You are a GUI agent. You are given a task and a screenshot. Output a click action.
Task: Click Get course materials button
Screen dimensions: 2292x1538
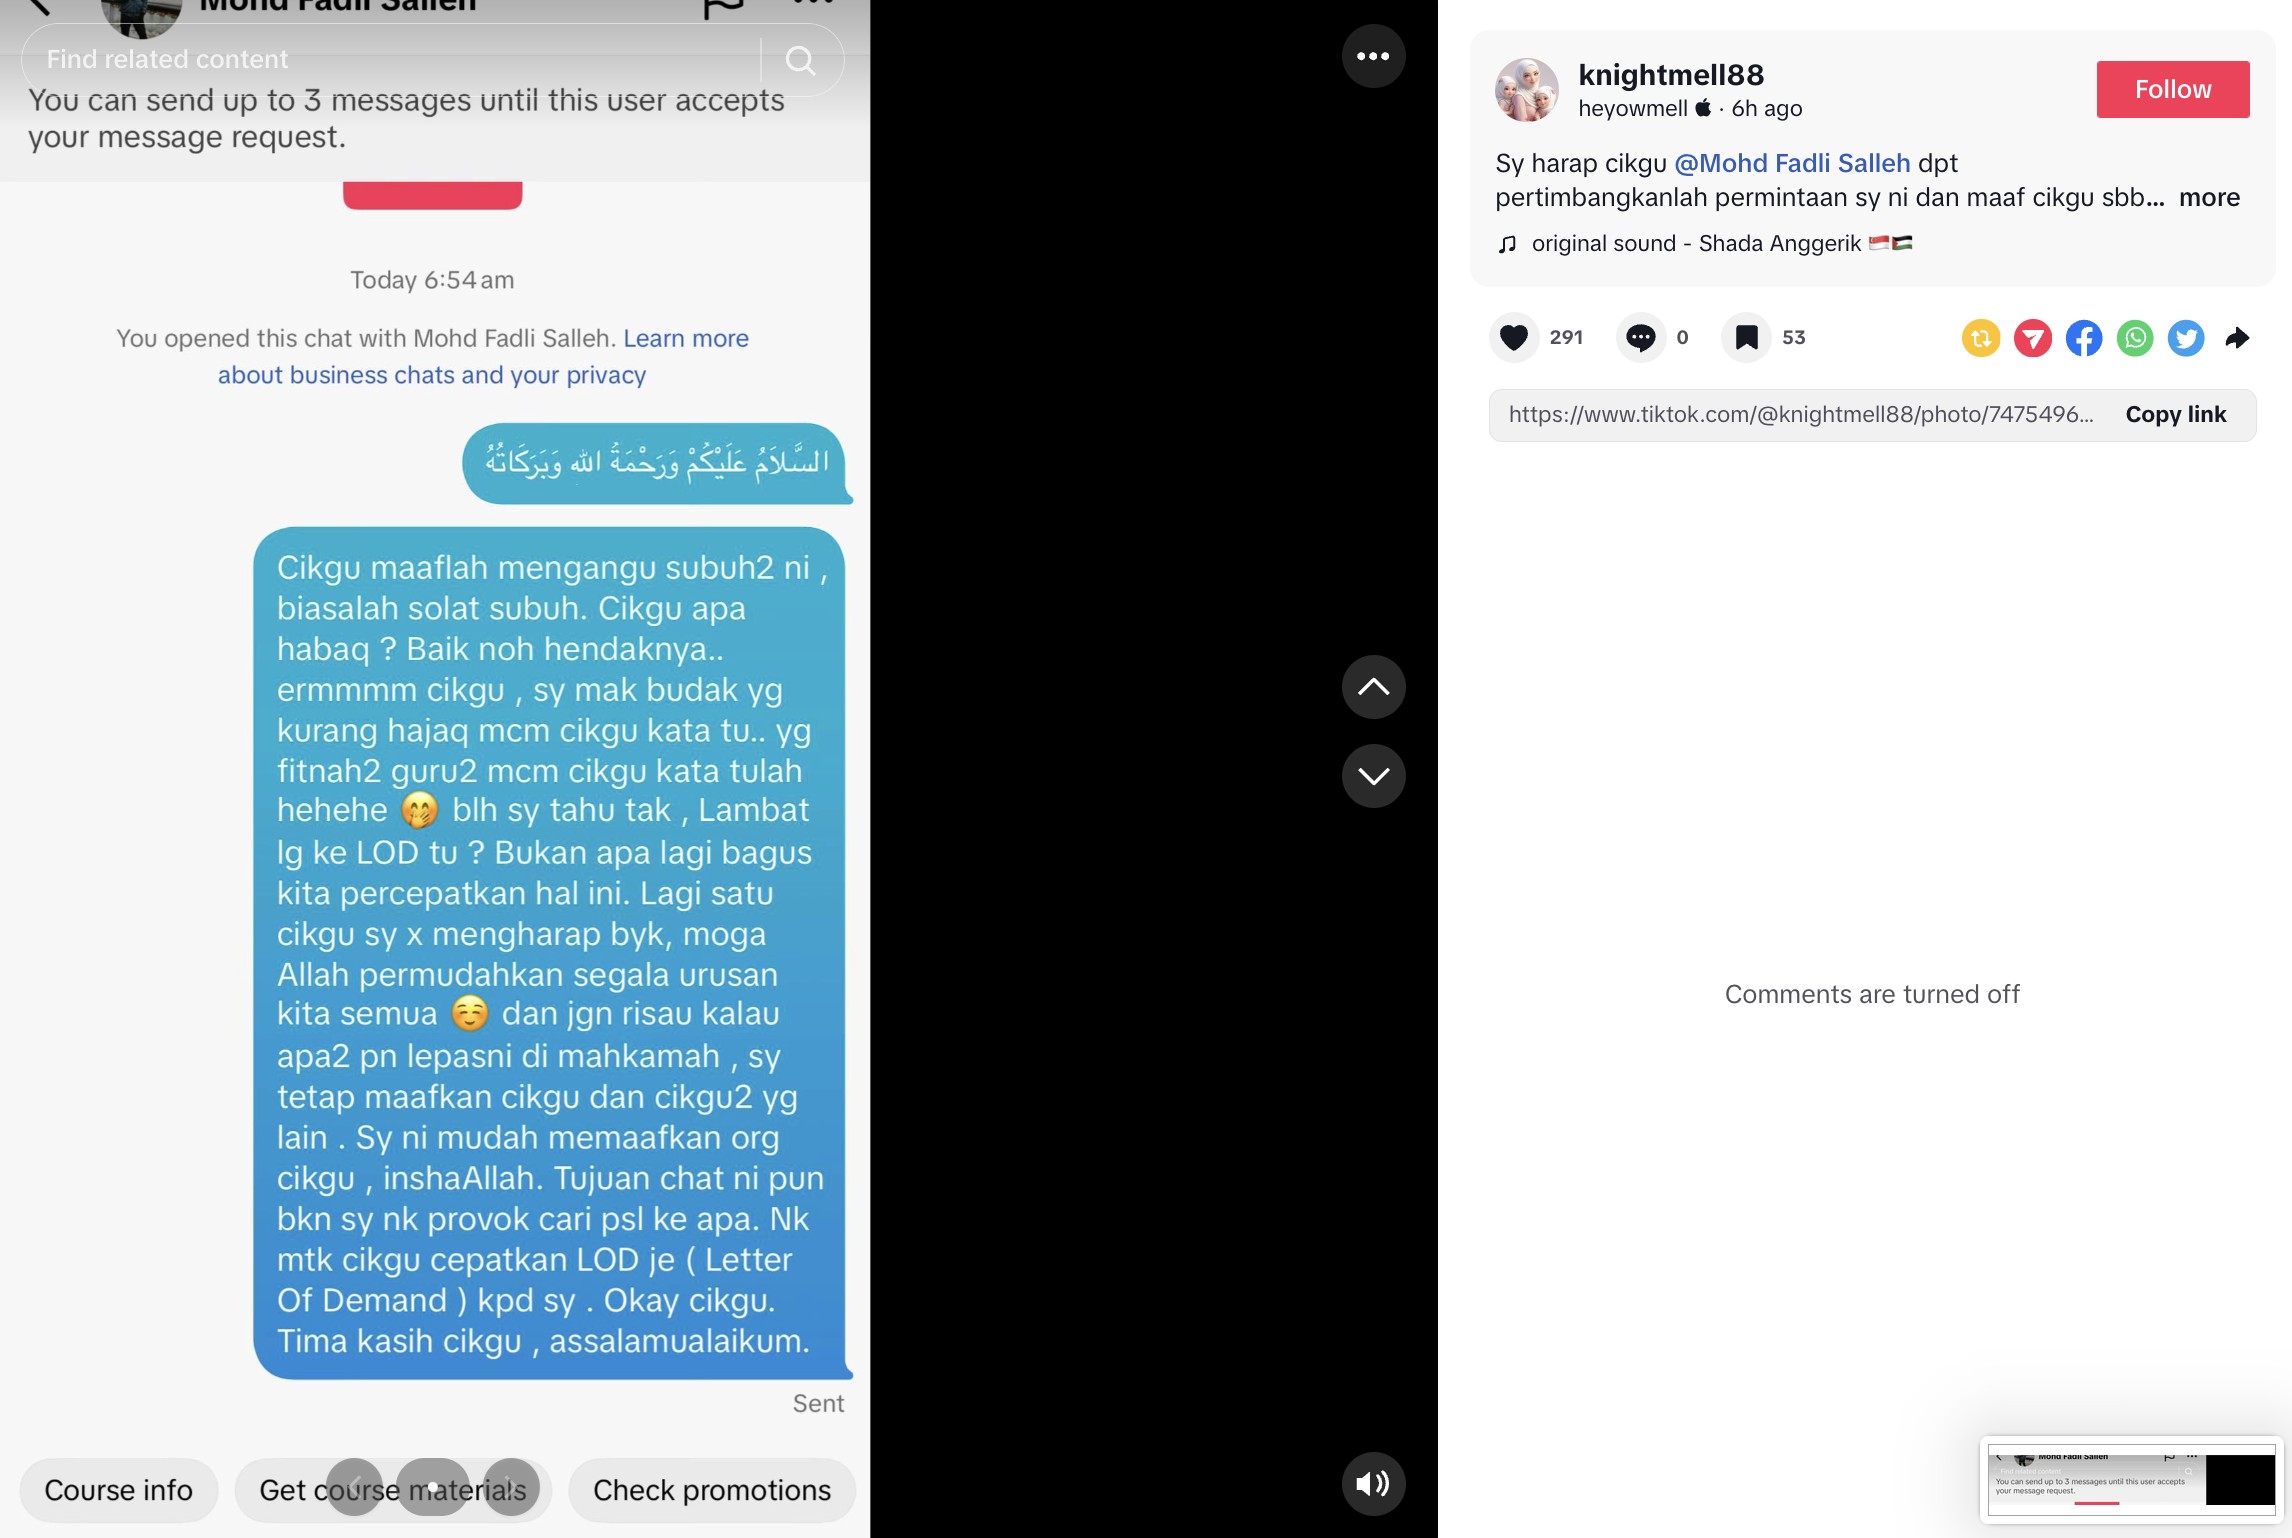(x=391, y=1488)
